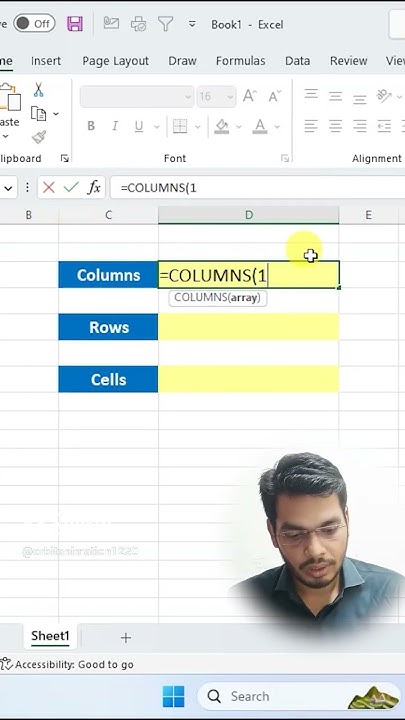This screenshot has height=720, width=405.
Task: Click the blue Columns label cell
Action: coord(108,275)
